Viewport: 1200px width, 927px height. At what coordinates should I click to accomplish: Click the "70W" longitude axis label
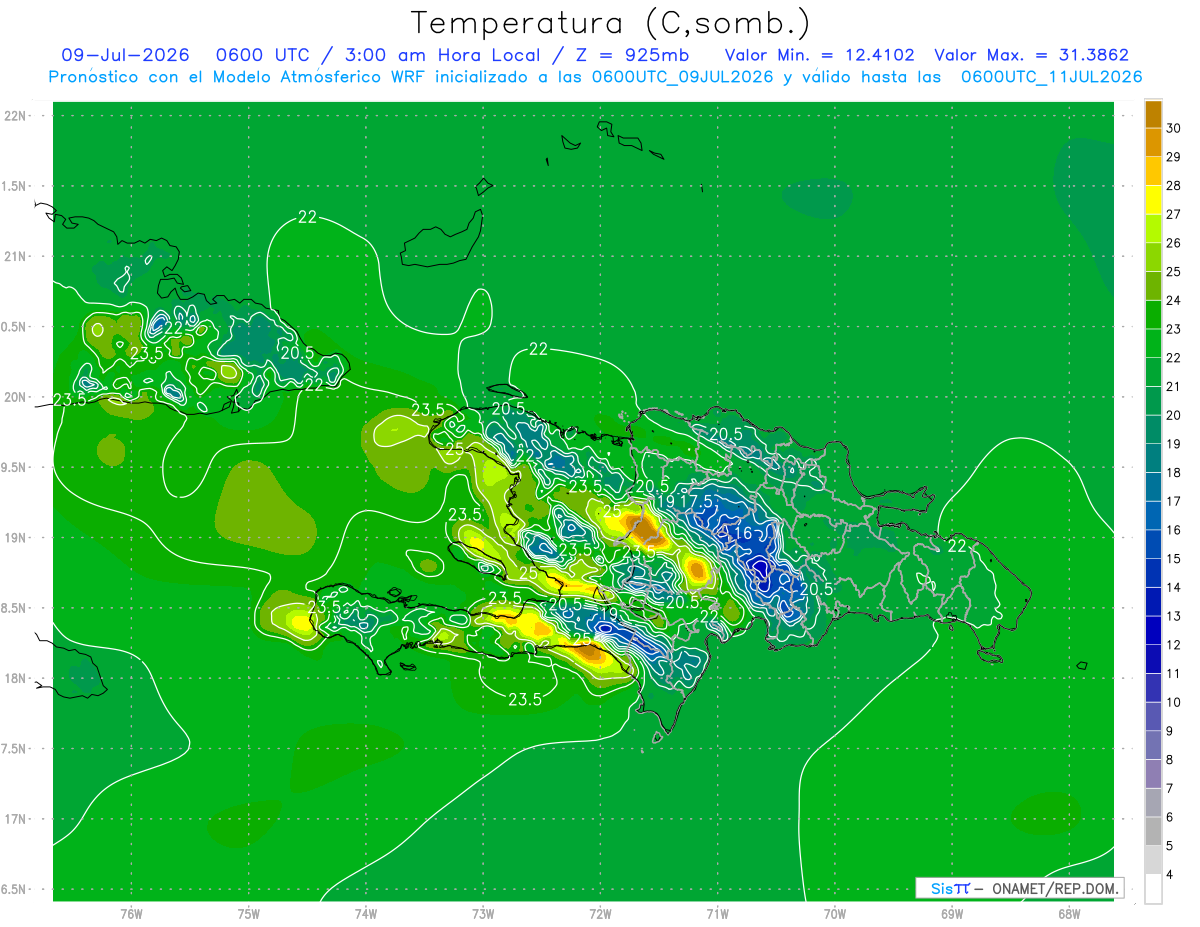point(835,914)
